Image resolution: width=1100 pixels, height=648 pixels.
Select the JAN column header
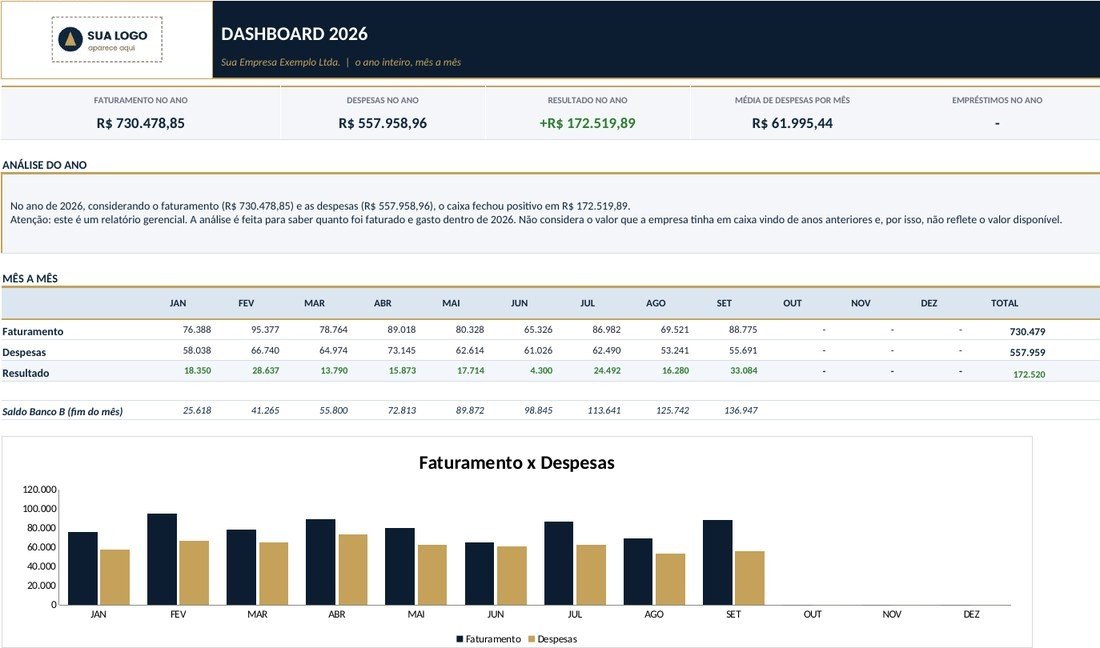tap(177, 303)
